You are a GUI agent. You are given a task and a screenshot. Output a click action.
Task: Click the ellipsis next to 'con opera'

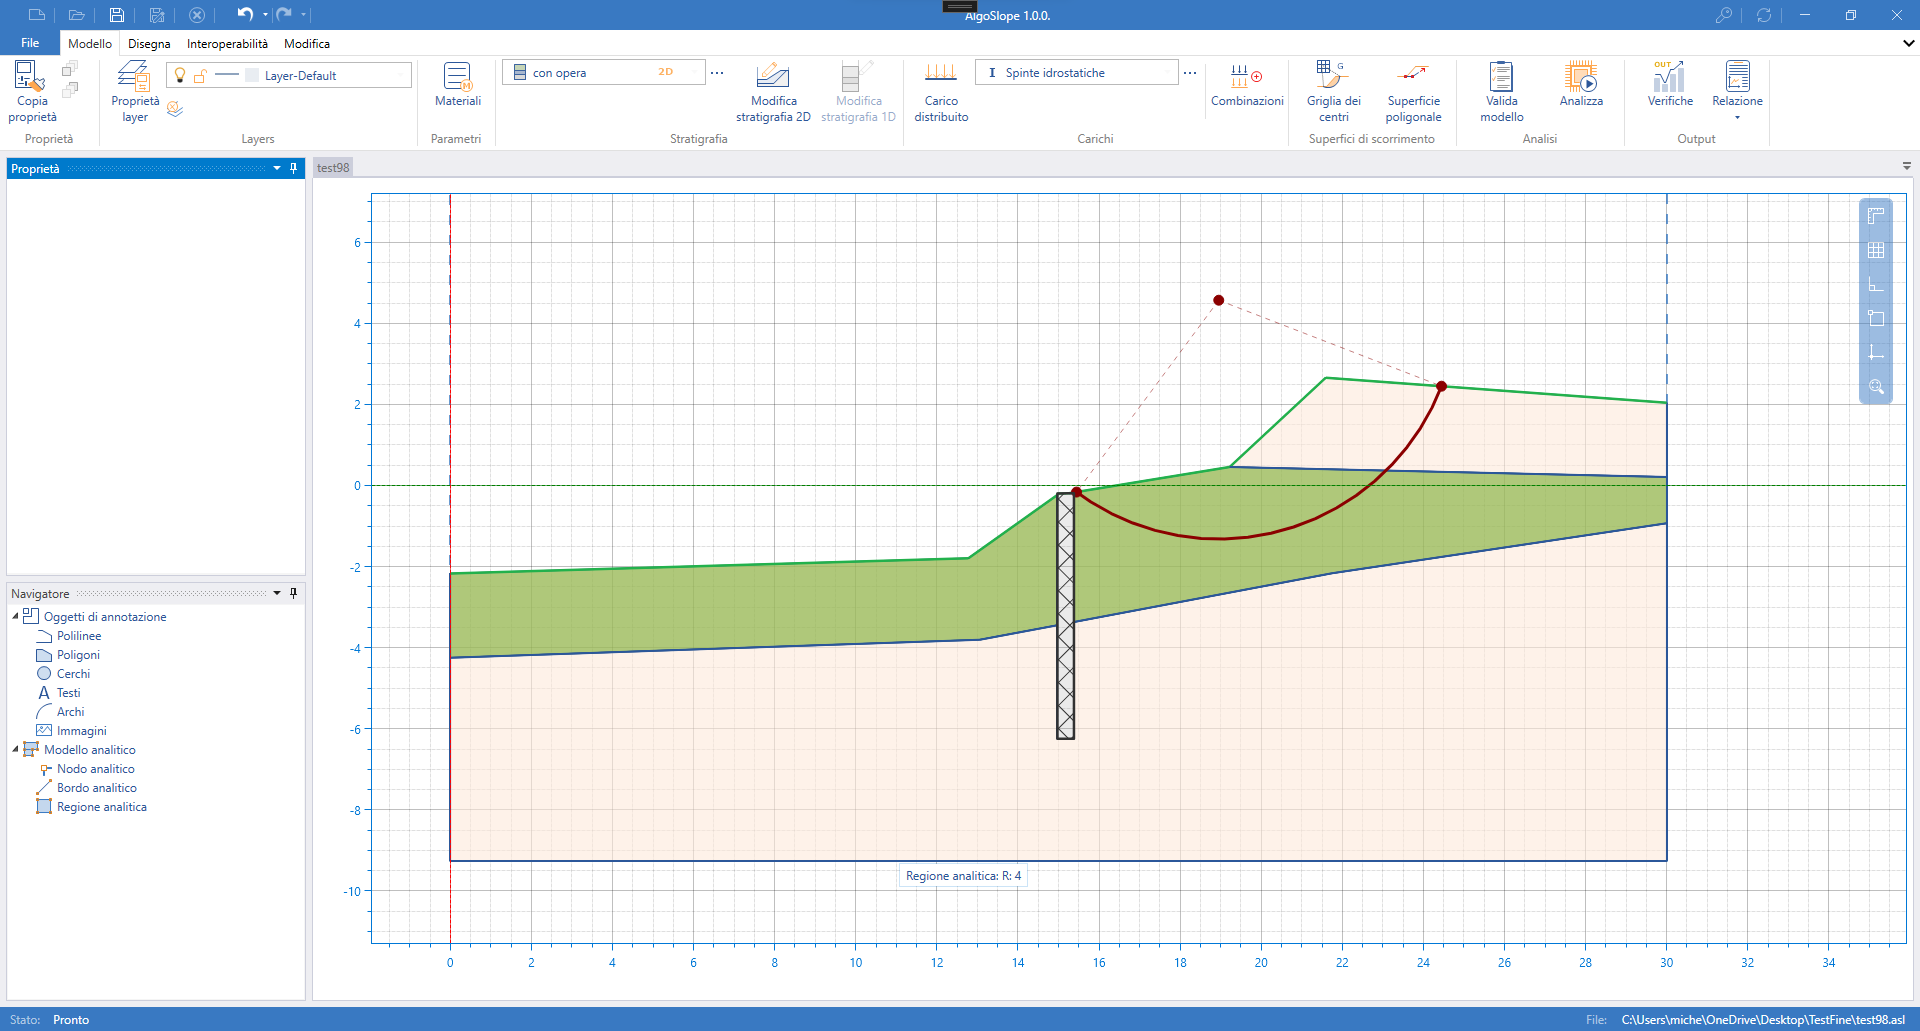(x=717, y=72)
